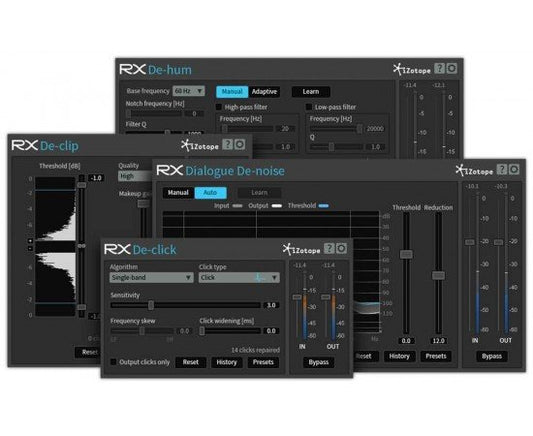
Task: Click Notch frequency slider in De-hum
Action: tap(154, 114)
